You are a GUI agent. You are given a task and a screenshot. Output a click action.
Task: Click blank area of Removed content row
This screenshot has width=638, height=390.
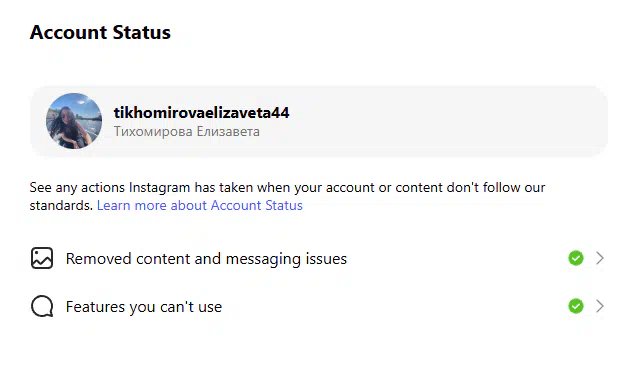tap(456, 259)
